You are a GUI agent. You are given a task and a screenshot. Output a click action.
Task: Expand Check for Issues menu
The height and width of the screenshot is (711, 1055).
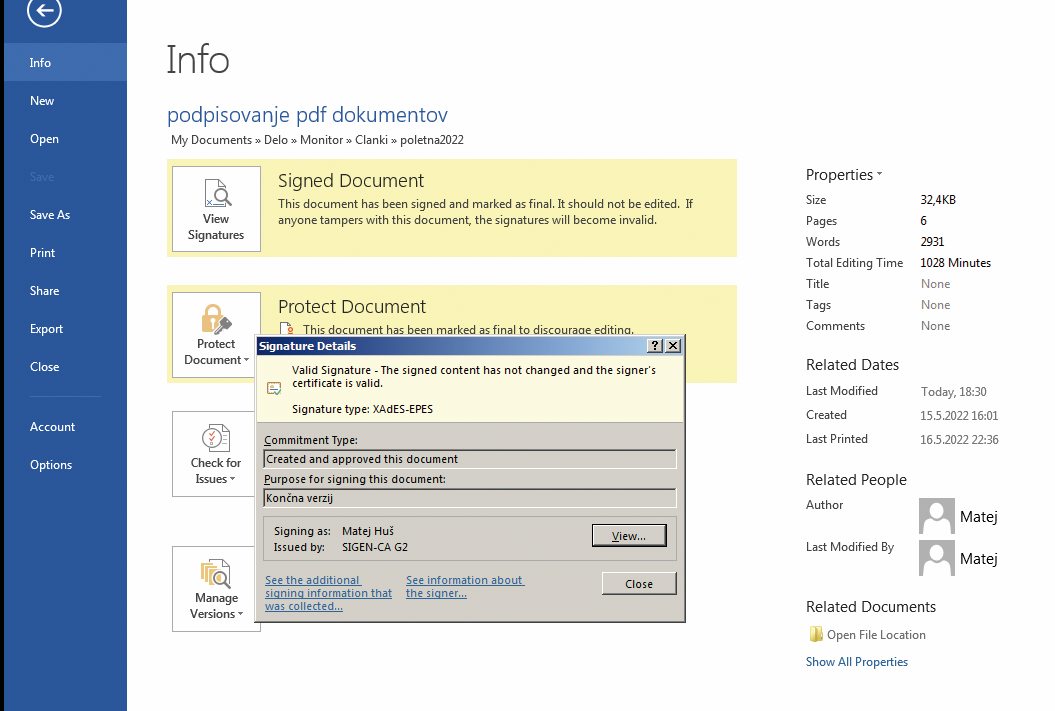[214, 454]
